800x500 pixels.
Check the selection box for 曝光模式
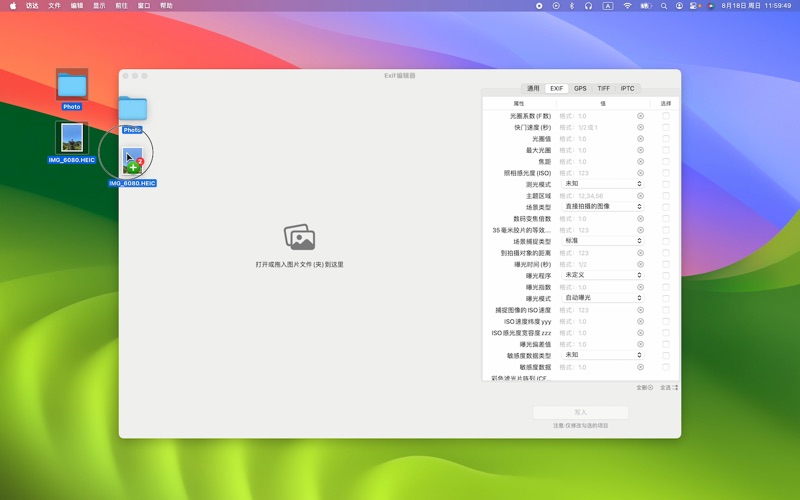pos(666,298)
